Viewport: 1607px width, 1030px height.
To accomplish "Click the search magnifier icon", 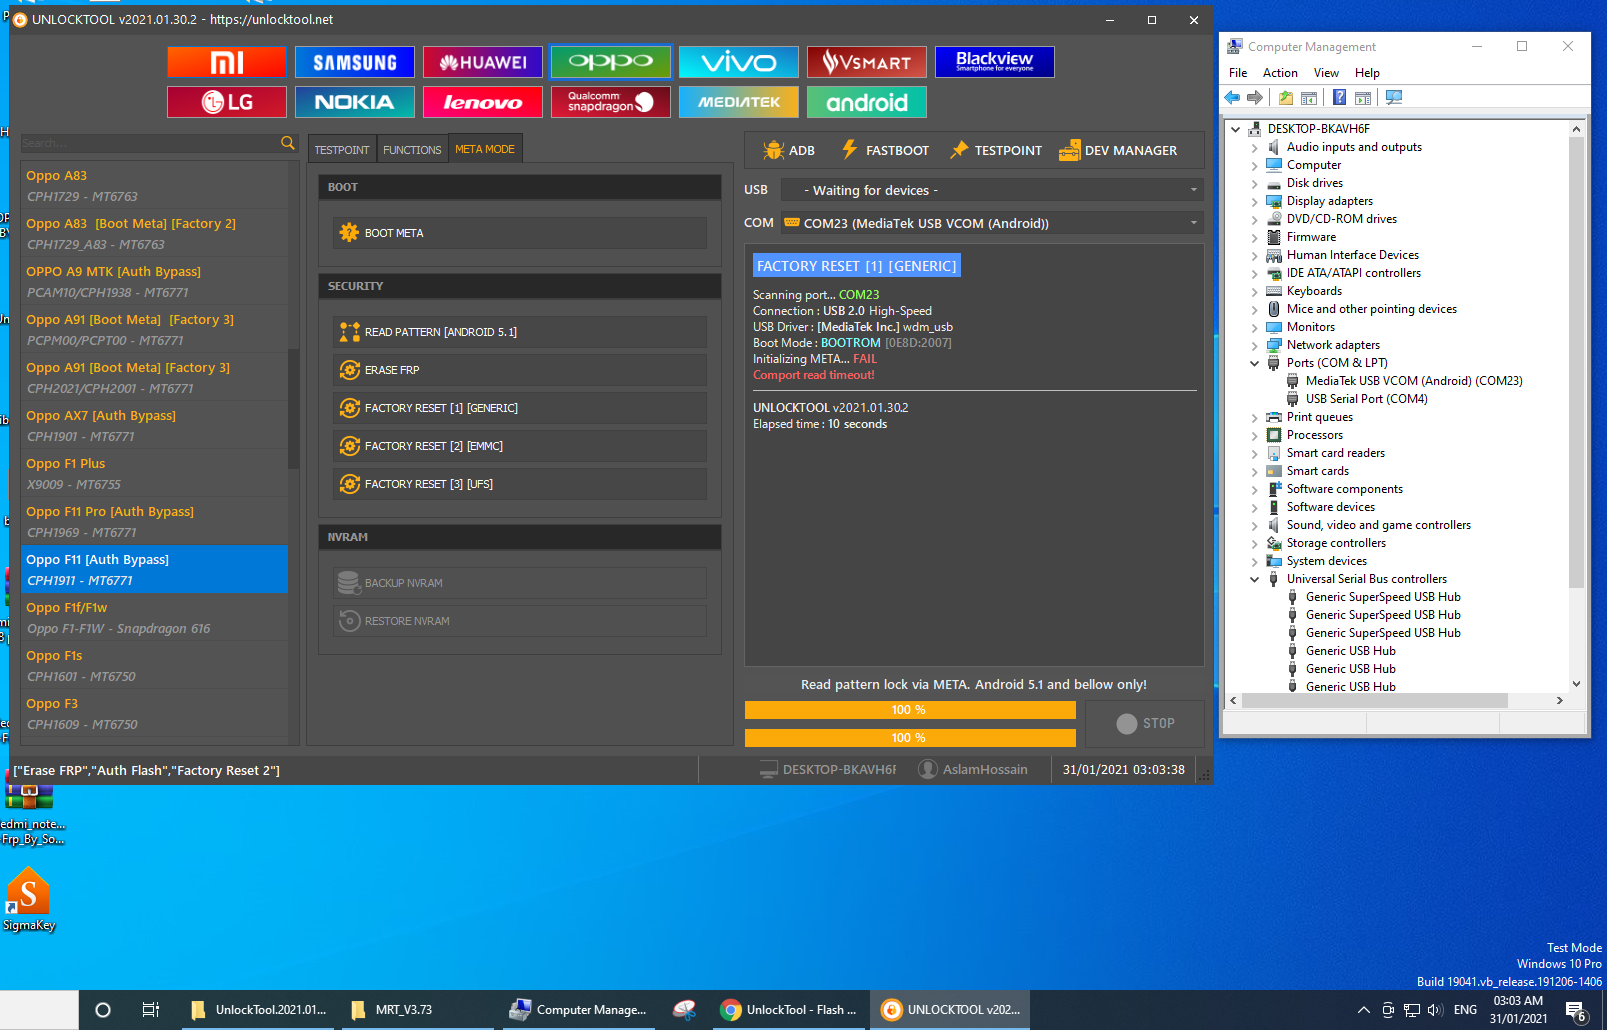I will [x=288, y=143].
